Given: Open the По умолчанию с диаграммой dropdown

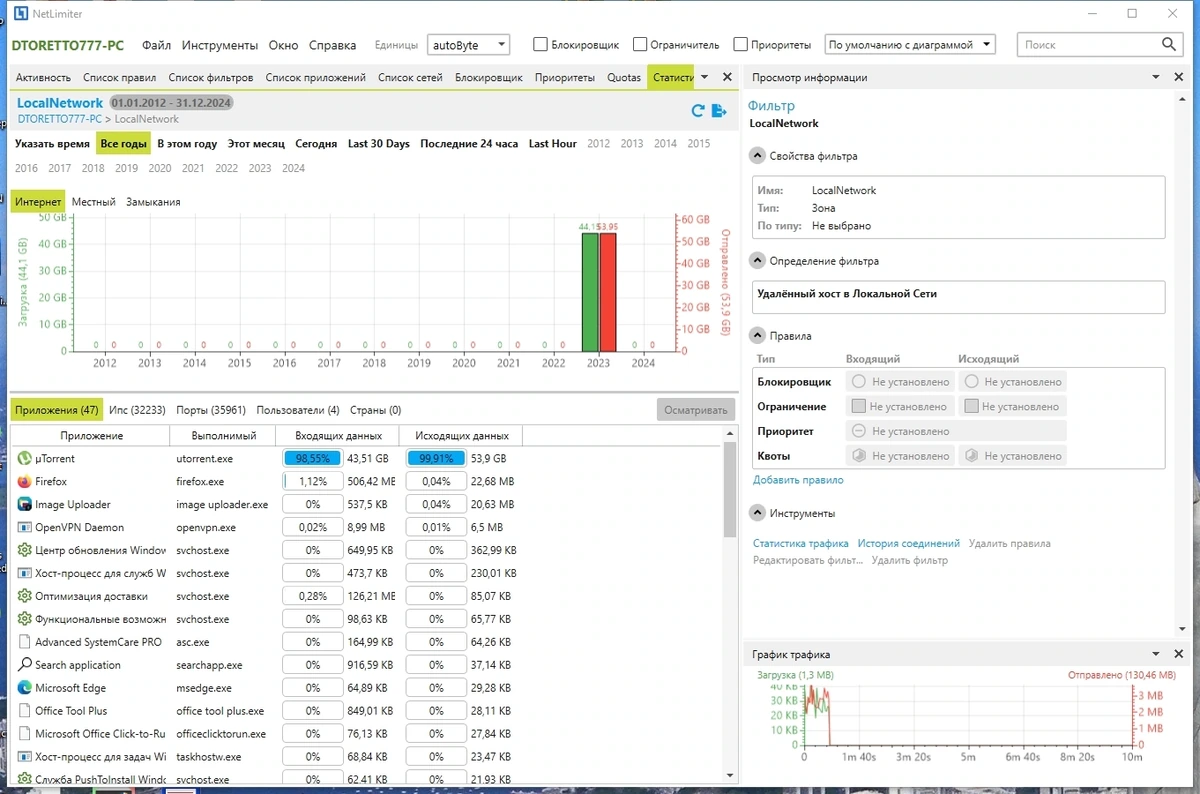Looking at the screenshot, I should click(x=911, y=44).
